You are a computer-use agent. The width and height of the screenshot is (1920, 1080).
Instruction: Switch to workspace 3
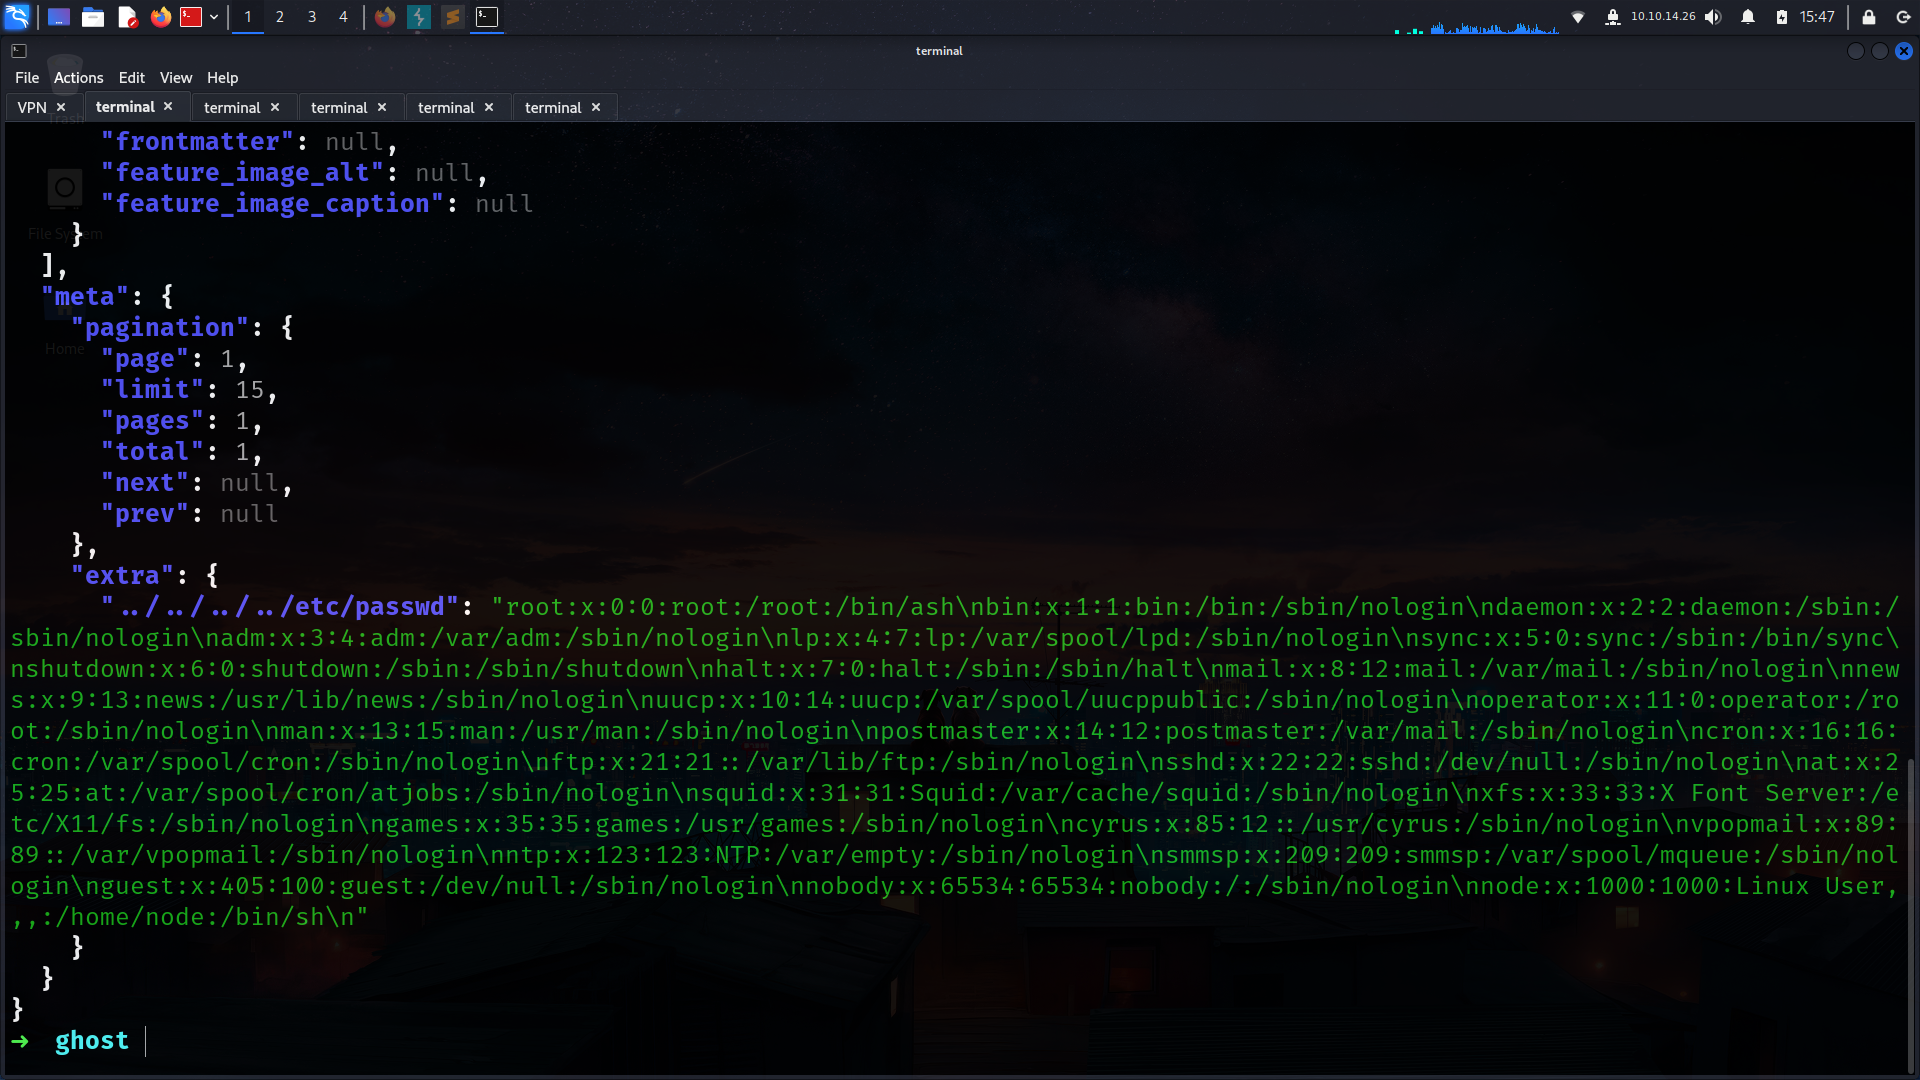(x=312, y=17)
